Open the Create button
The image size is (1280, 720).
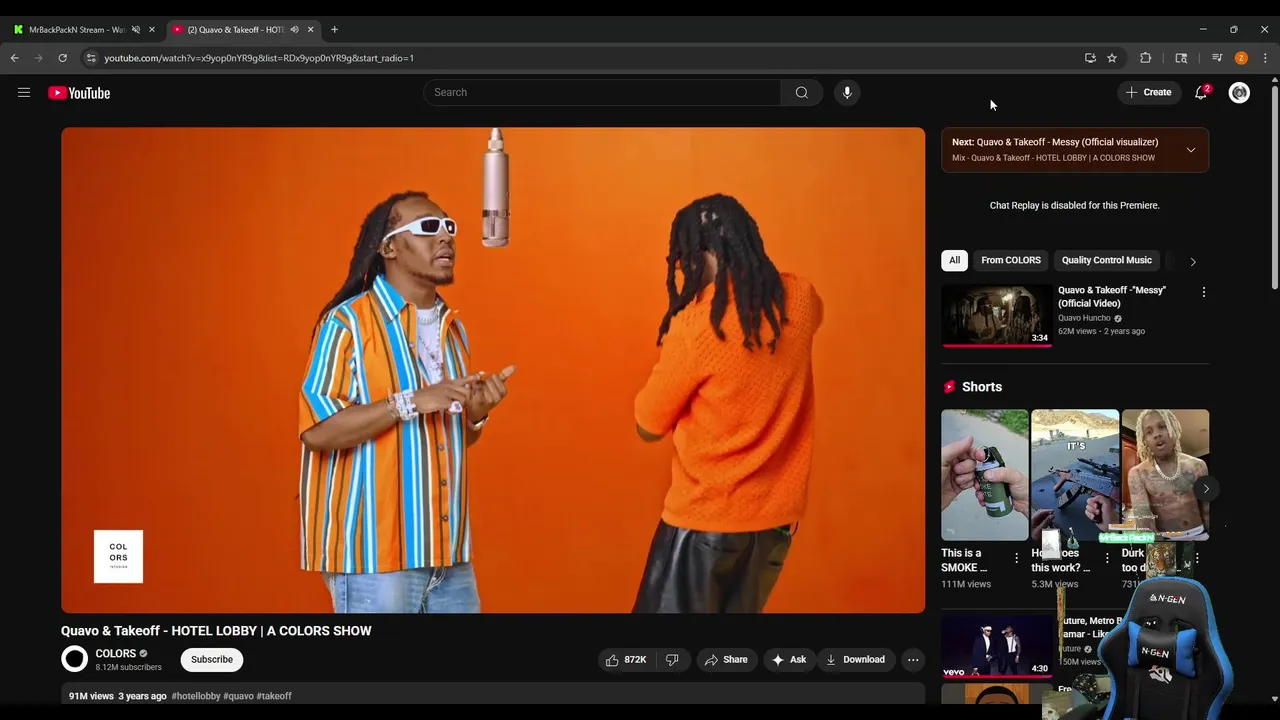[x=1149, y=93]
